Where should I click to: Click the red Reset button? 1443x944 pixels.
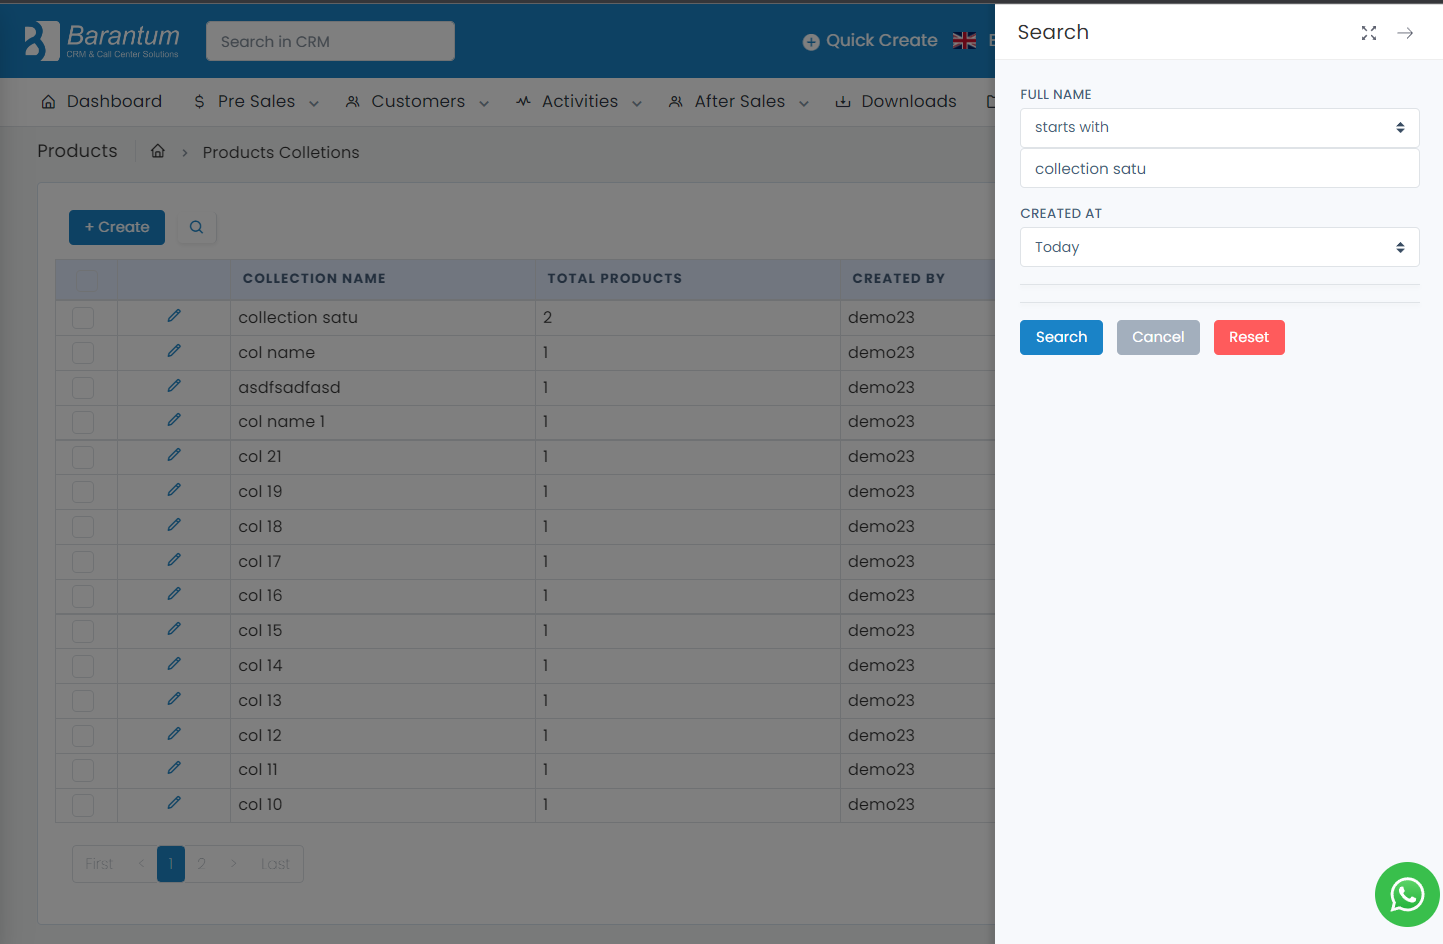(x=1248, y=337)
